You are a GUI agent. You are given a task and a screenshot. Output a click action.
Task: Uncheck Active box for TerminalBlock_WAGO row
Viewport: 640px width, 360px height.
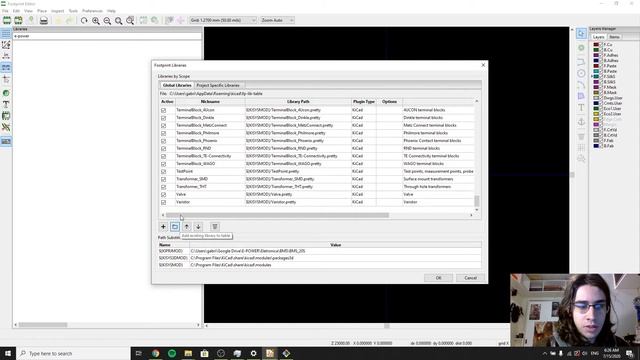164,164
